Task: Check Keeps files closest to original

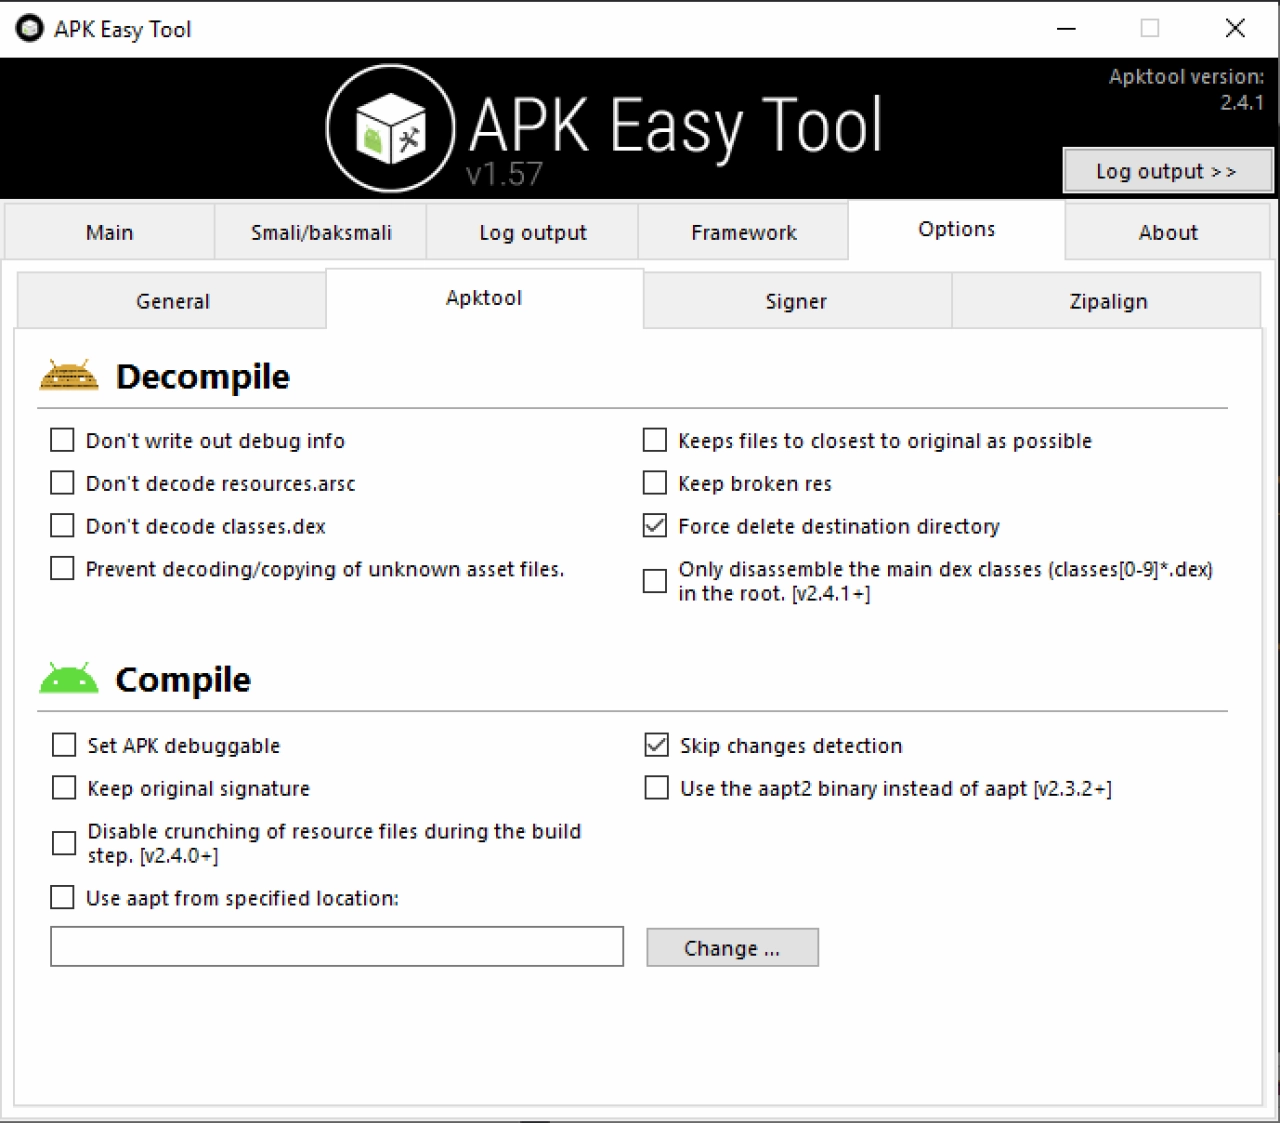Action: (x=655, y=441)
